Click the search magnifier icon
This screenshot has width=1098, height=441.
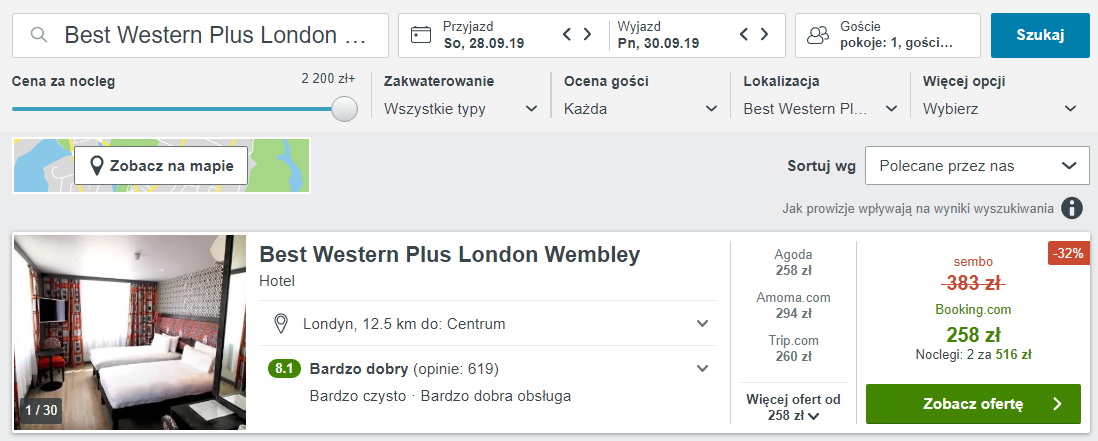click(40, 35)
